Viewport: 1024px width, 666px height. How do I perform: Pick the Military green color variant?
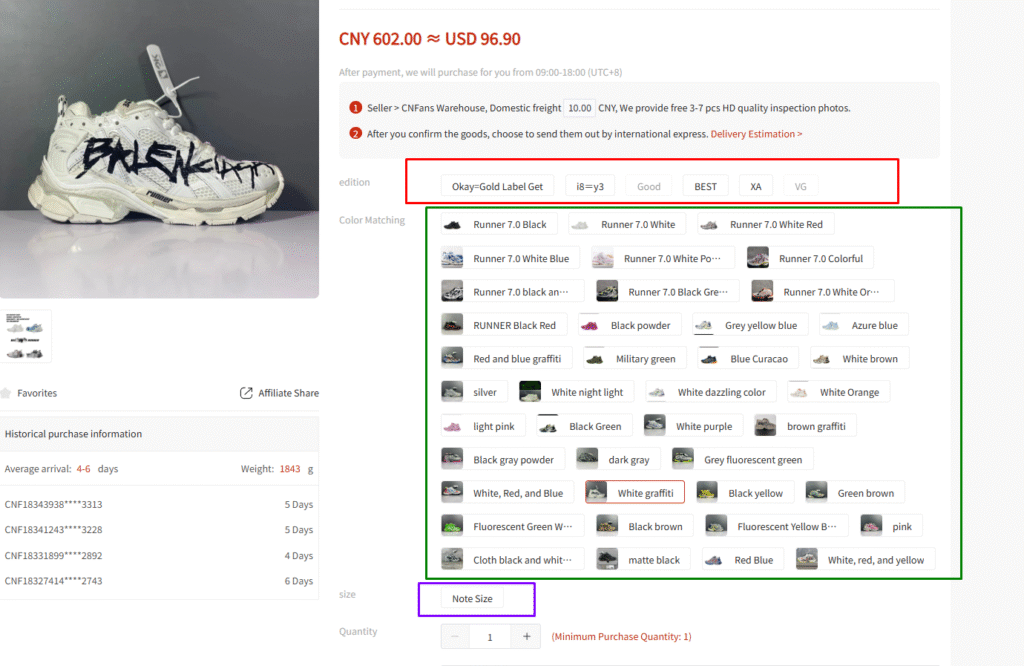click(x=635, y=358)
